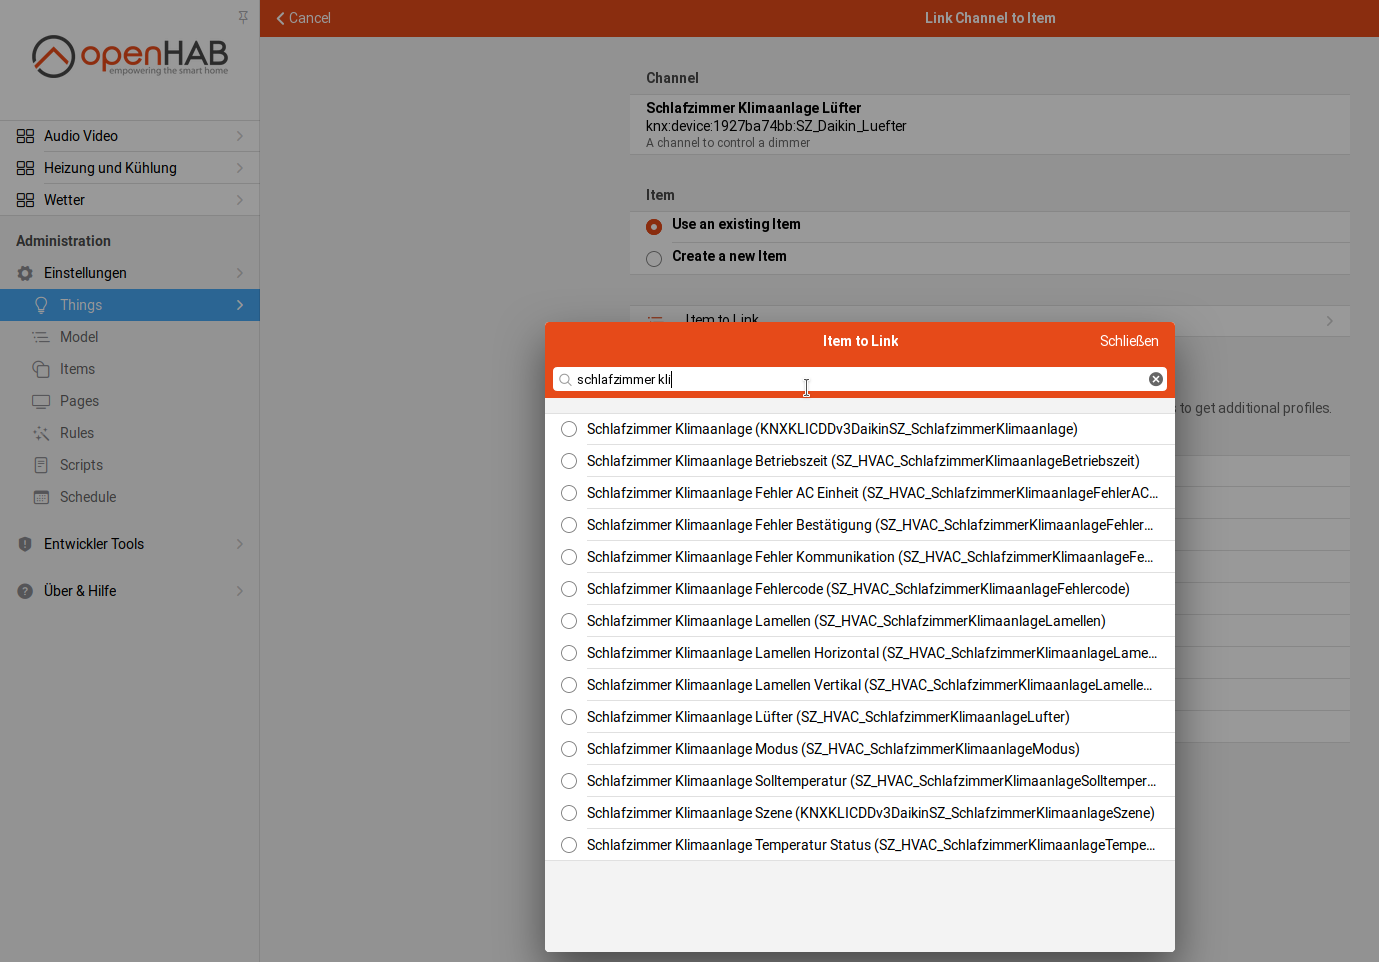
Task: Click channel UID knx:device:1927ba74bb:SZ_Daikin_Luefter
Action: coord(776,126)
